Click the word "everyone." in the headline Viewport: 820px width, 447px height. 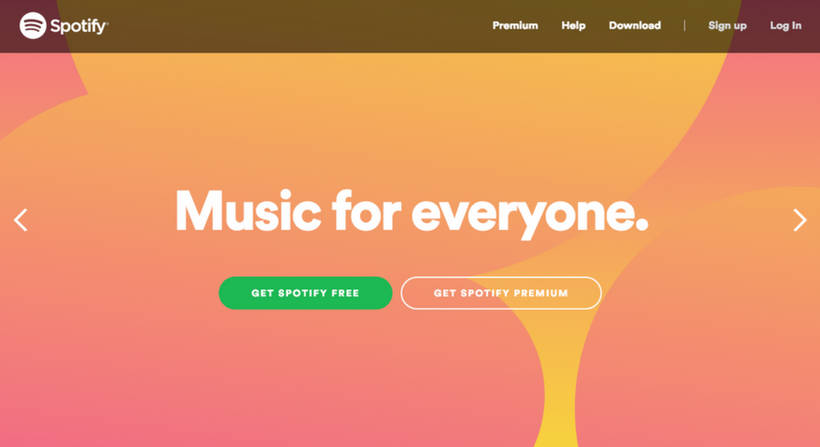coord(530,215)
